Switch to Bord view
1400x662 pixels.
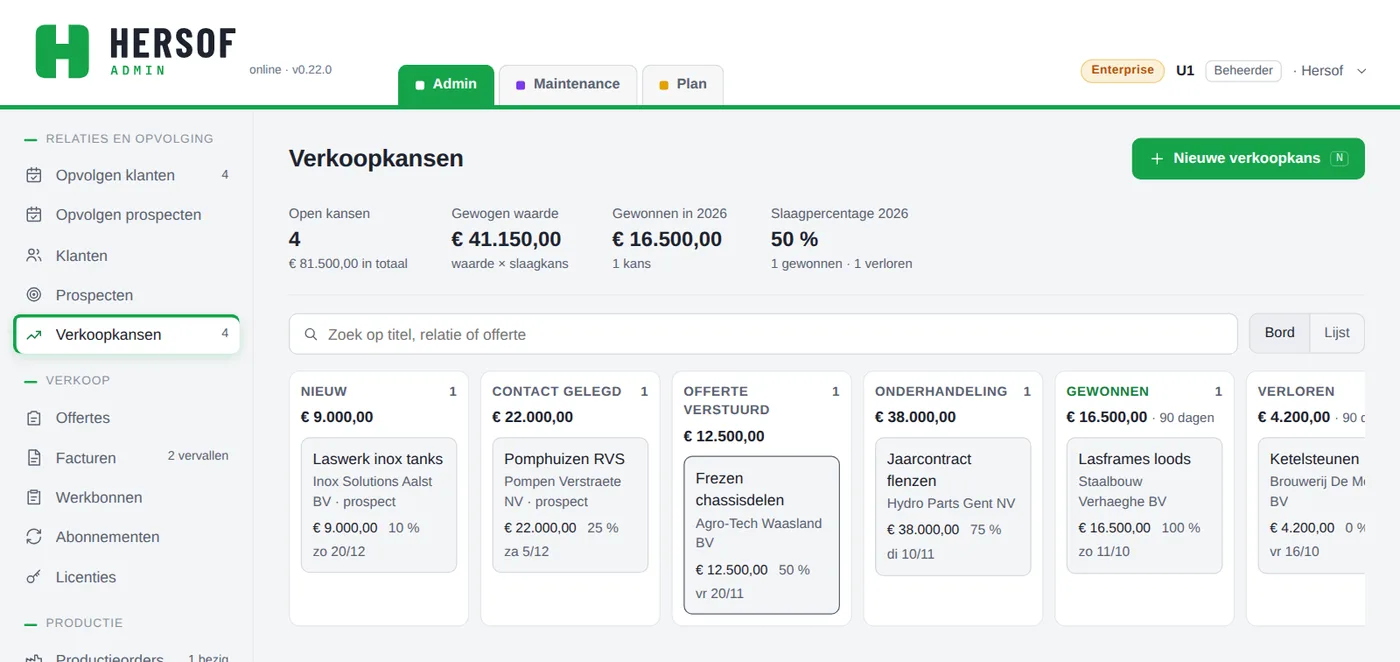(x=1280, y=333)
